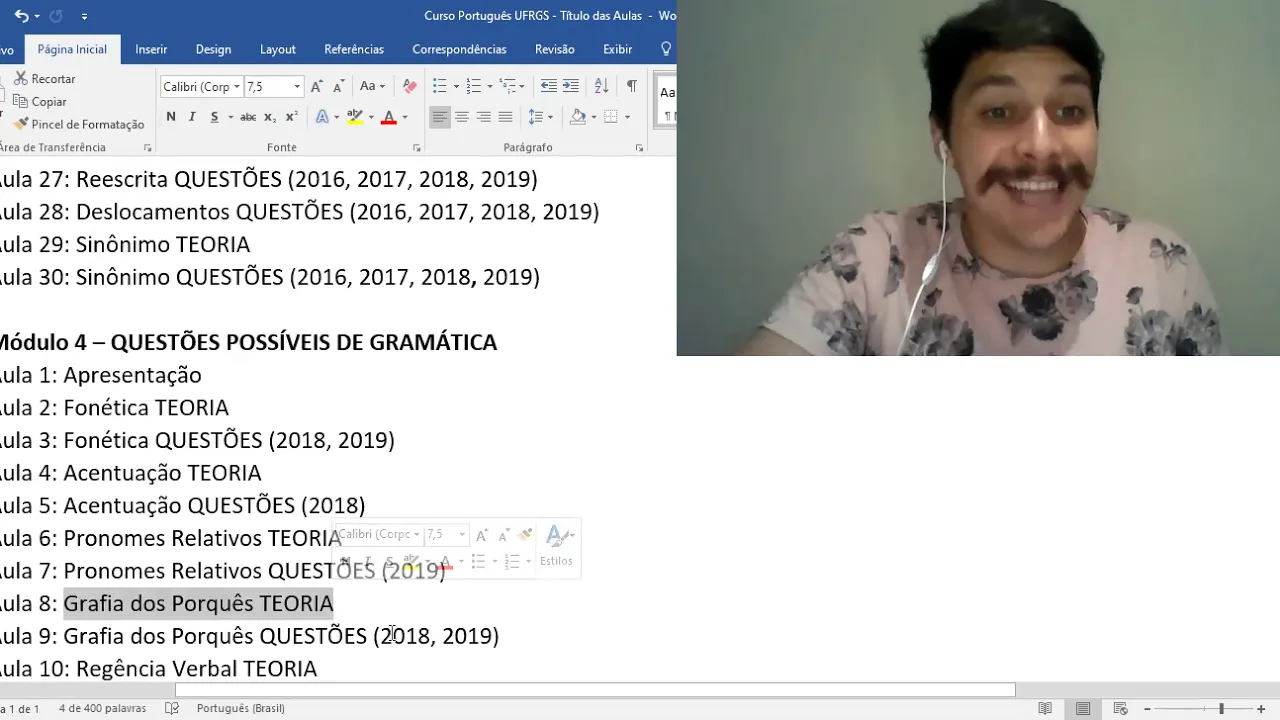Click the zoom slider handle
This screenshot has width=1280, height=720.
pos(1221,708)
